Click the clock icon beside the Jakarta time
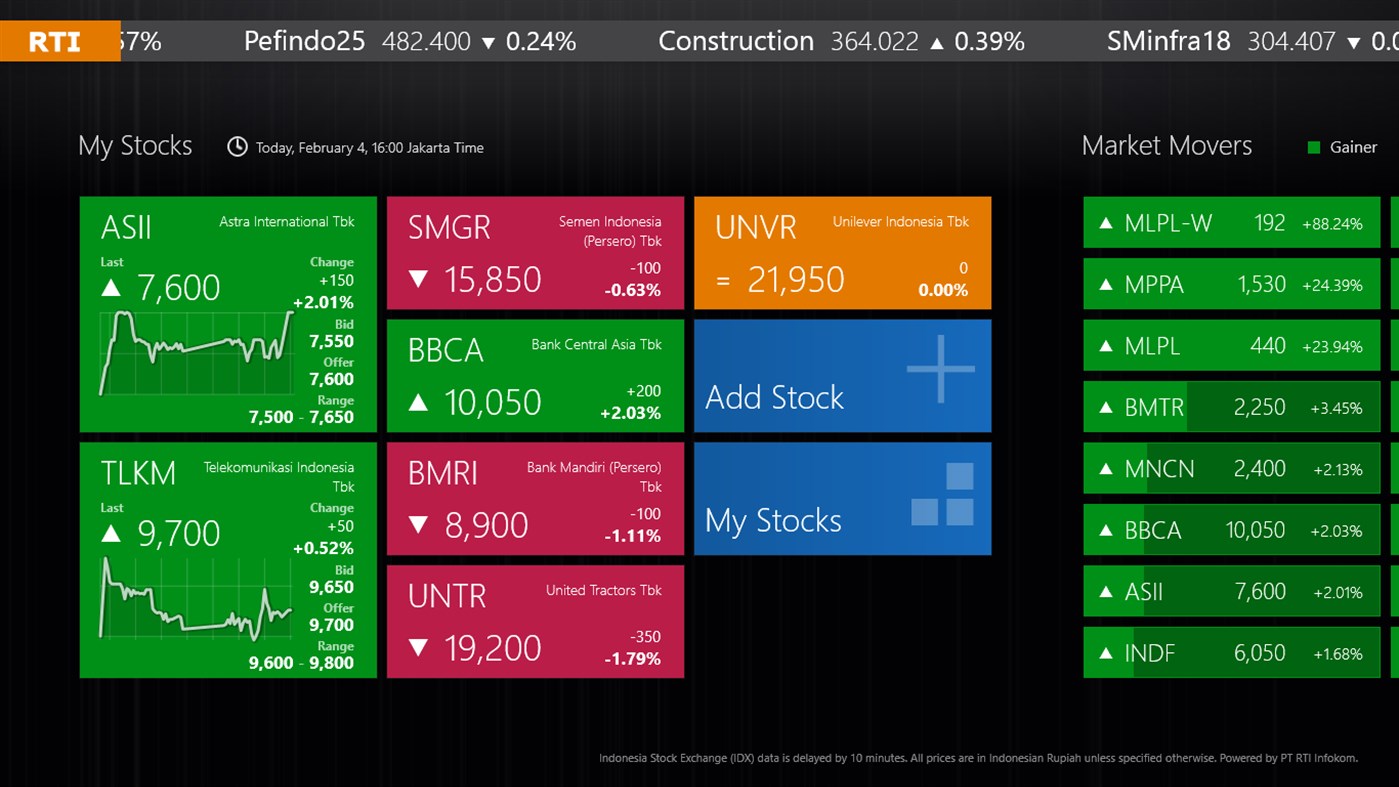Viewport: 1399px width, 787px height. tap(236, 146)
